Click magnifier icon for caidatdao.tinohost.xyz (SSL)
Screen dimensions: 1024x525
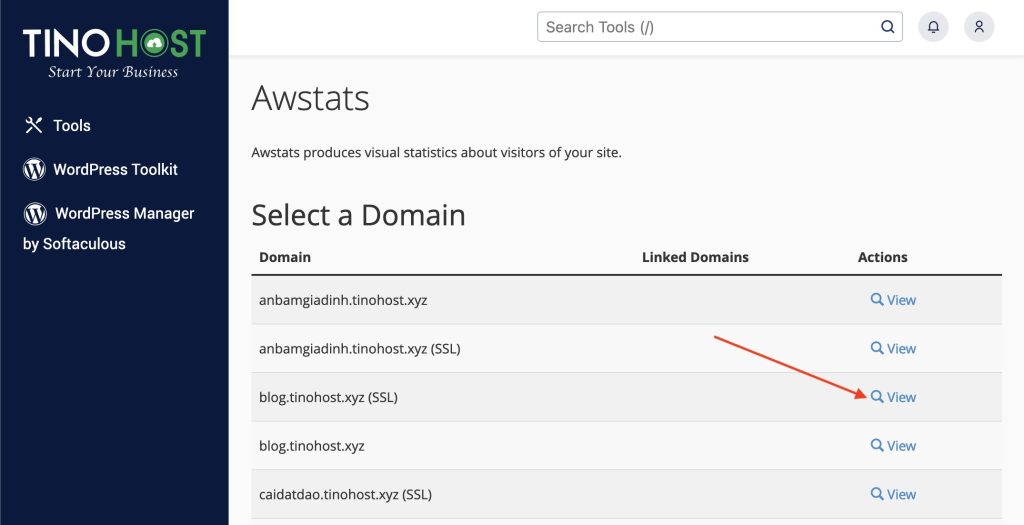click(x=877, y=494)
